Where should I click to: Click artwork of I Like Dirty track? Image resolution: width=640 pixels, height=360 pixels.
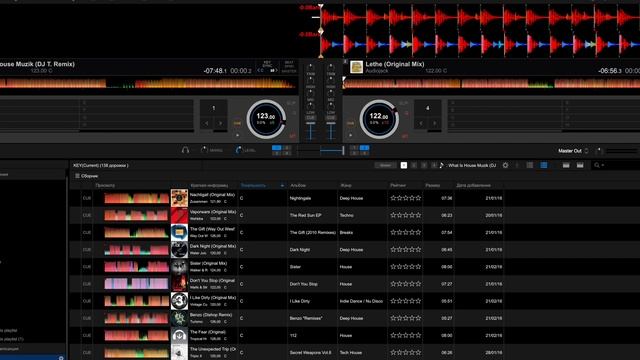click(179, 301)
